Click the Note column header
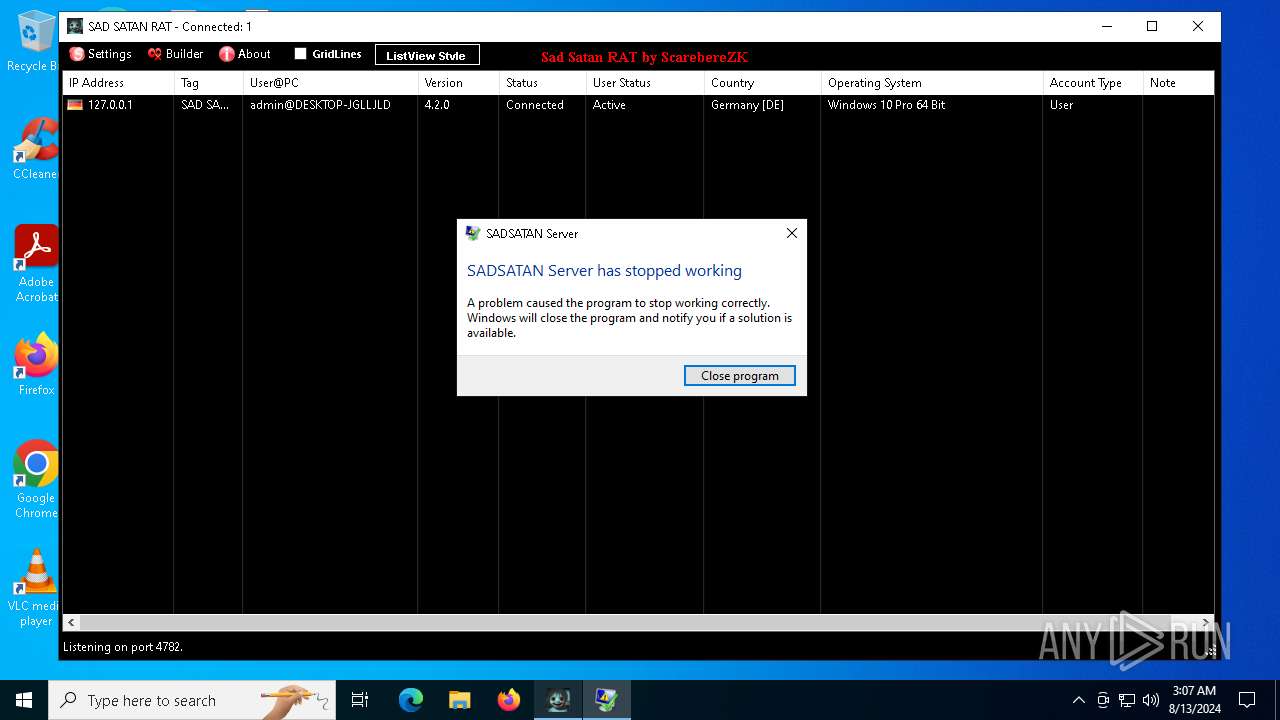1280x720 pixels. pyautogui.click(x=1179, y=83)
